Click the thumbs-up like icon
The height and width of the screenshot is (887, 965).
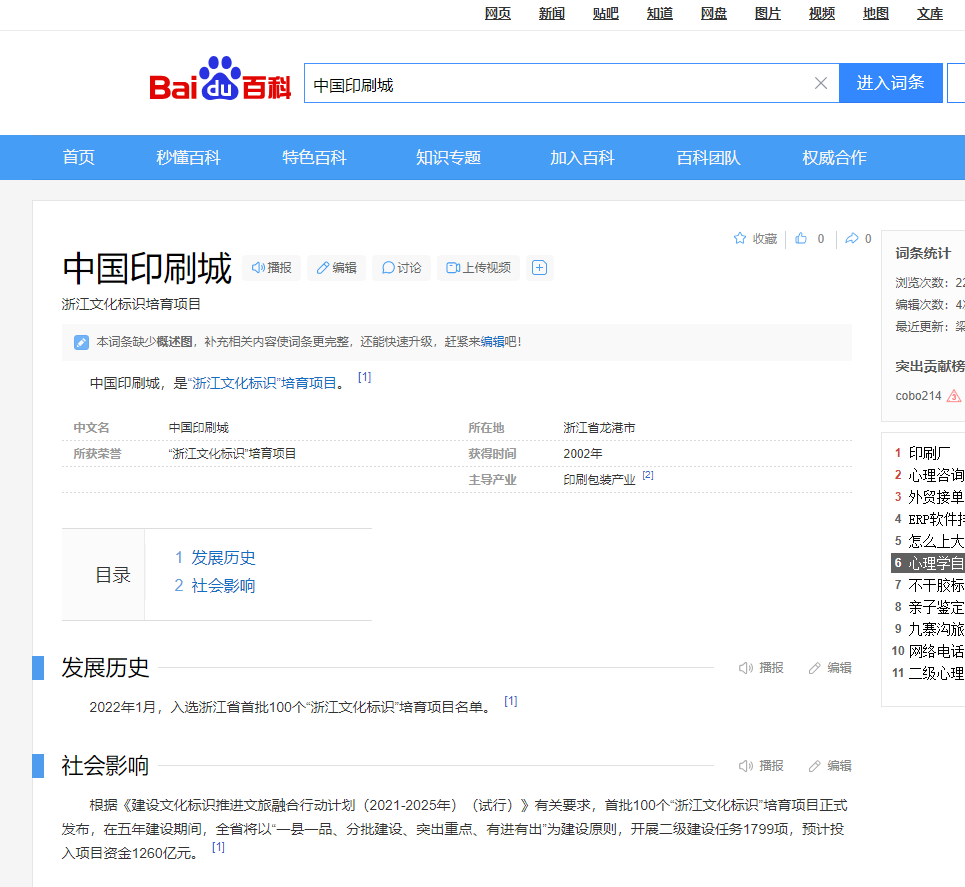click(801, 238)
